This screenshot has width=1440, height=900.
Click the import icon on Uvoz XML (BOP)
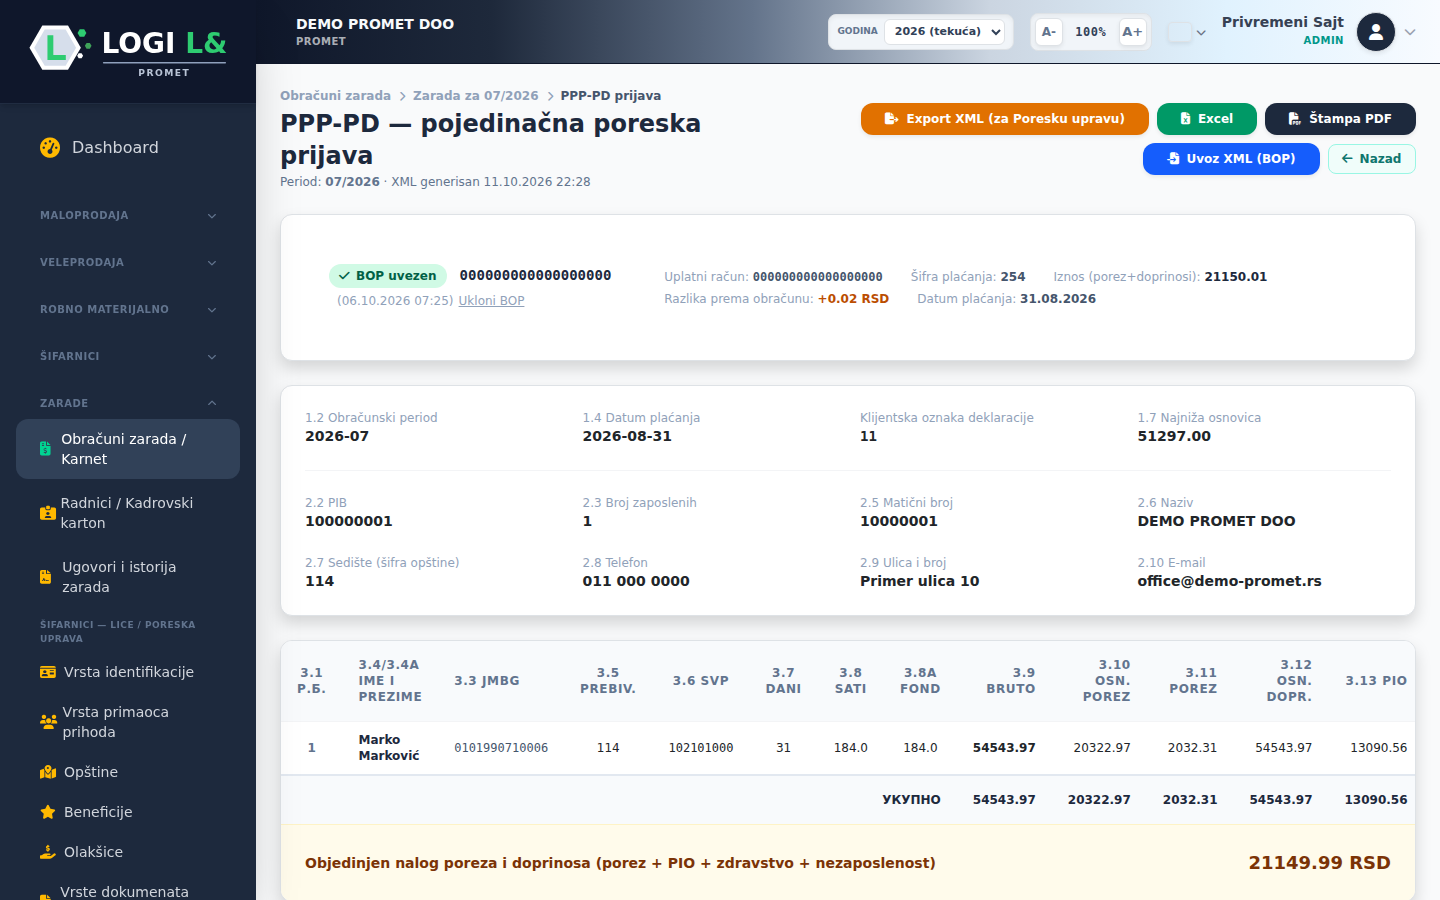pos(1174,159)
